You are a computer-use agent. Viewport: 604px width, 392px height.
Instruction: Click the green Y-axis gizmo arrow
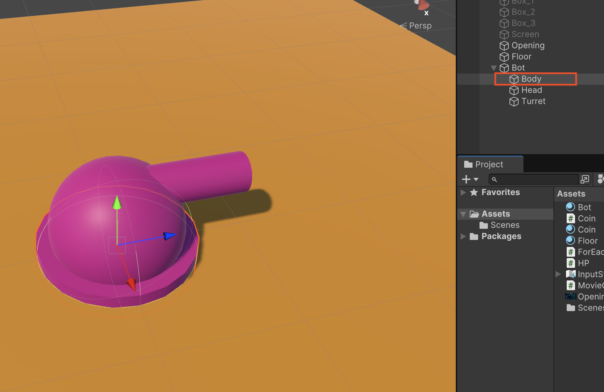coord(117,203)
